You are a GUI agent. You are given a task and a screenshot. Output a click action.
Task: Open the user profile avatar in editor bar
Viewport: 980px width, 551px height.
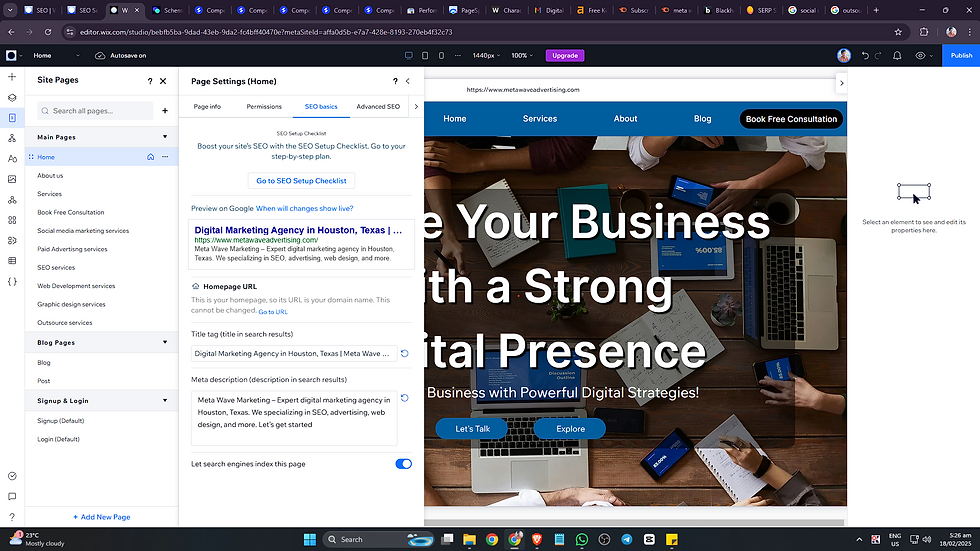click(x=844, y=56)
